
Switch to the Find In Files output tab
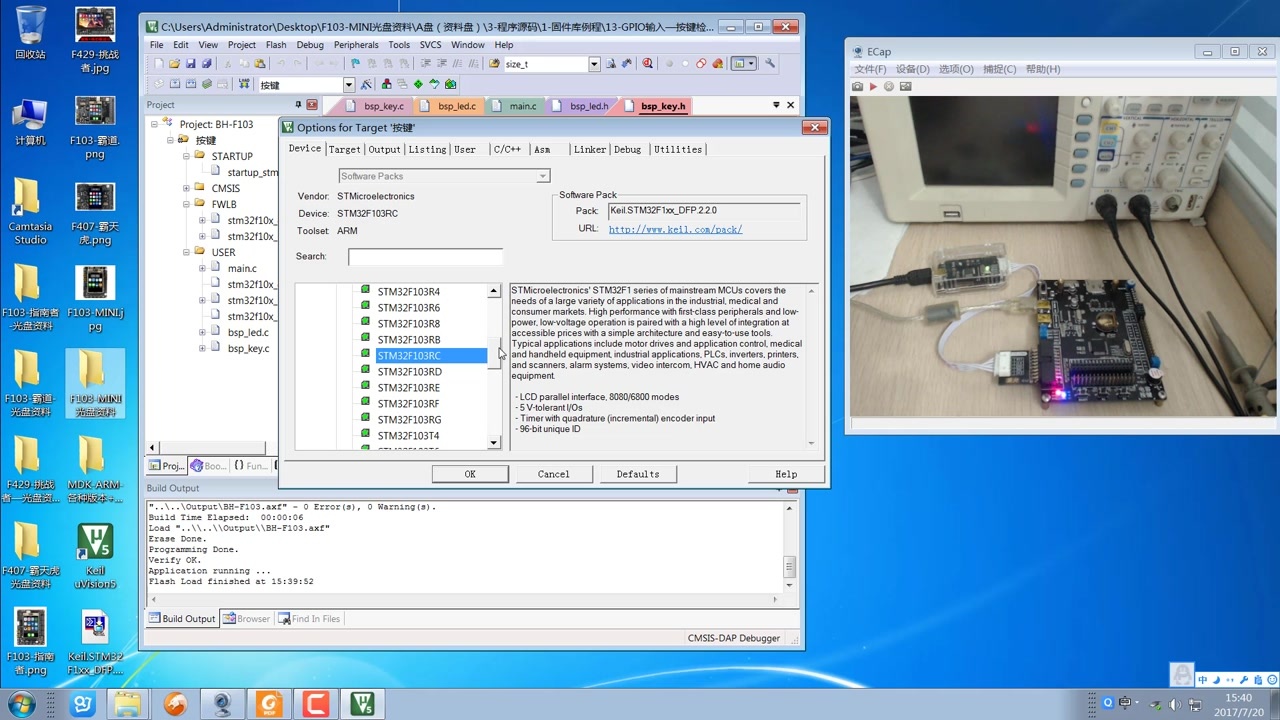coord(309,619)
